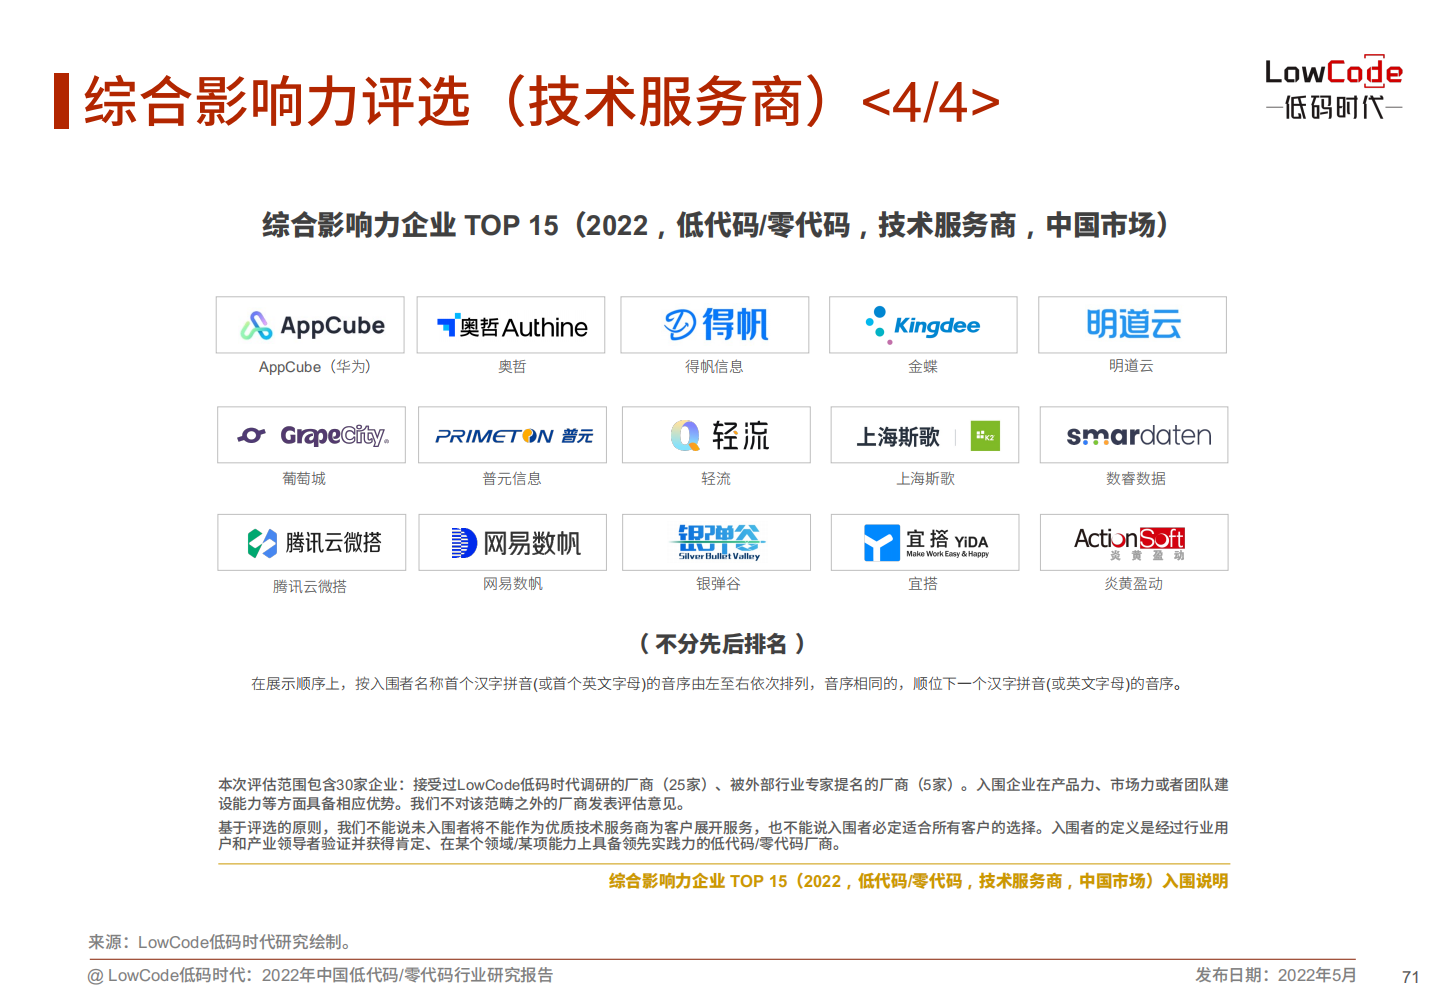Click the ActionSoft 炎黄盈动 logo card
Image resolution: width=1444 pixels, height=1000 pixels.
pyautogui.click(x=1134, y=543)
